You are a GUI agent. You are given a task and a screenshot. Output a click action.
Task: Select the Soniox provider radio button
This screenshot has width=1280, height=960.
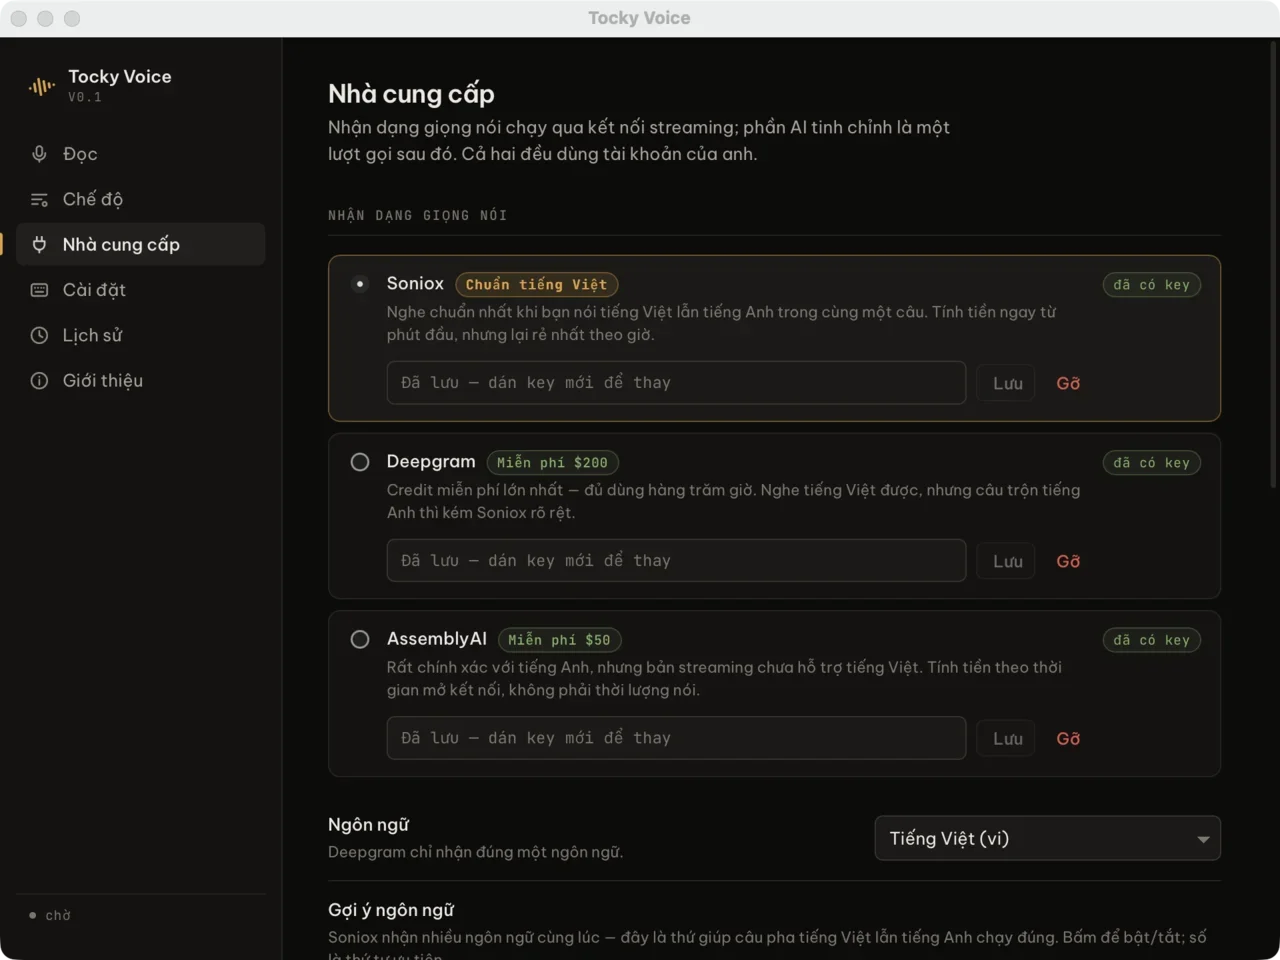360,284
